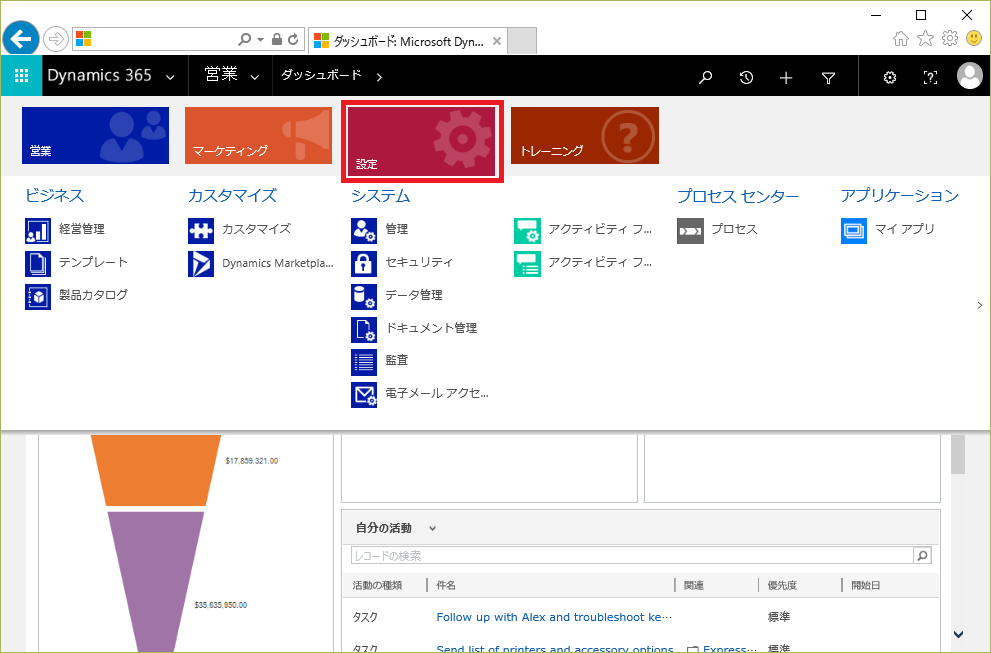
Task: Click the right arrow to see more settings groups
Action: (x=980, y=305)
